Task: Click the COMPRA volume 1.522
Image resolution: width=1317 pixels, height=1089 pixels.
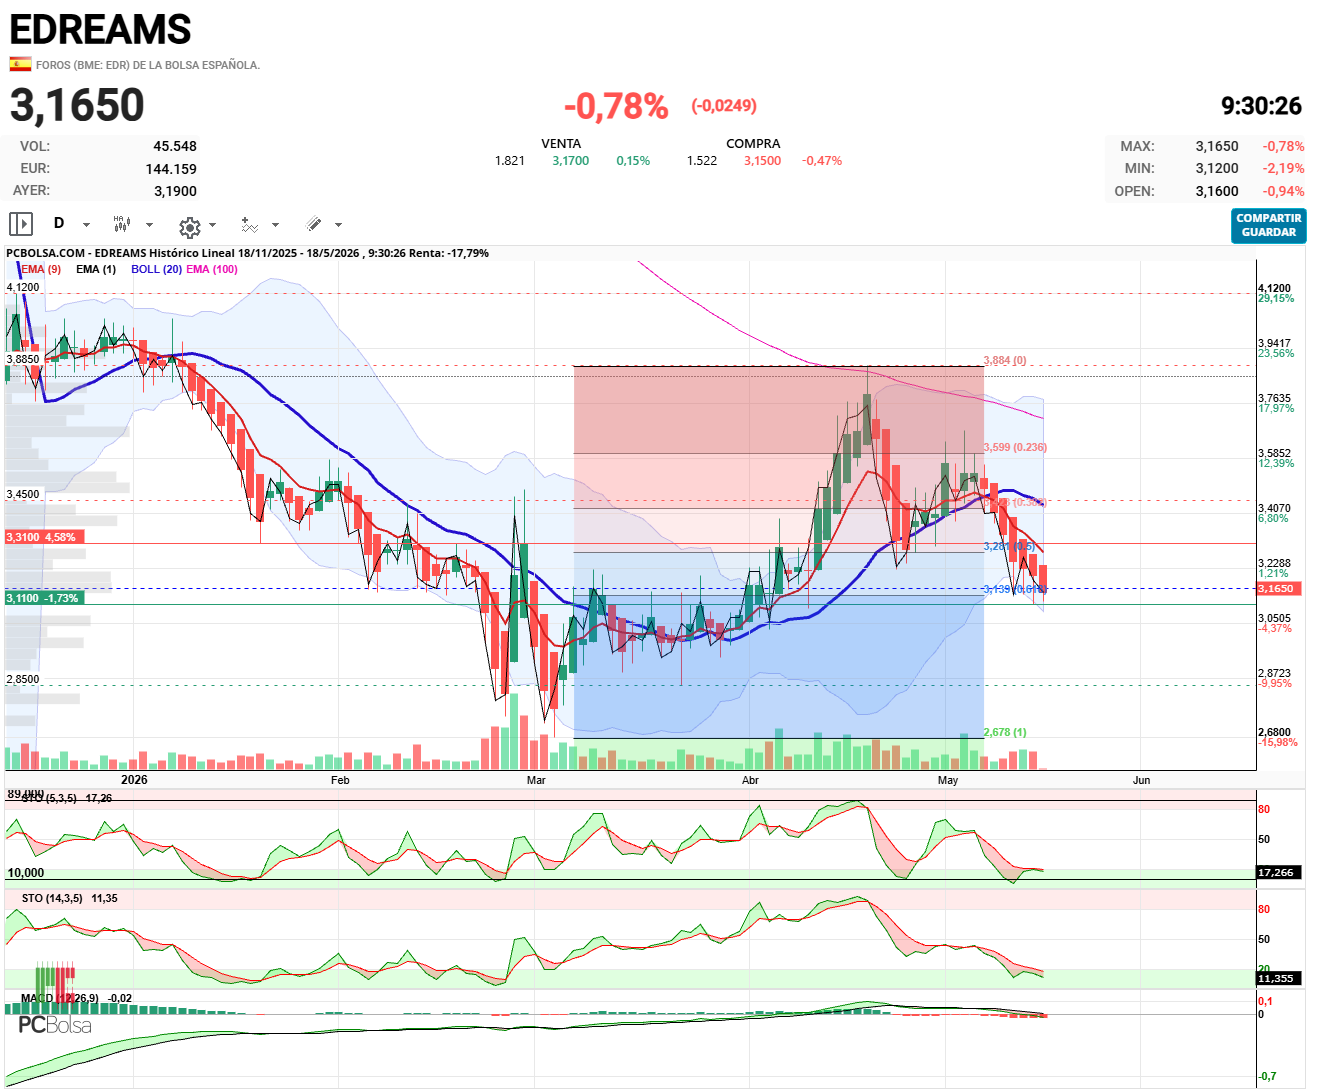Action: pos(702,161)
